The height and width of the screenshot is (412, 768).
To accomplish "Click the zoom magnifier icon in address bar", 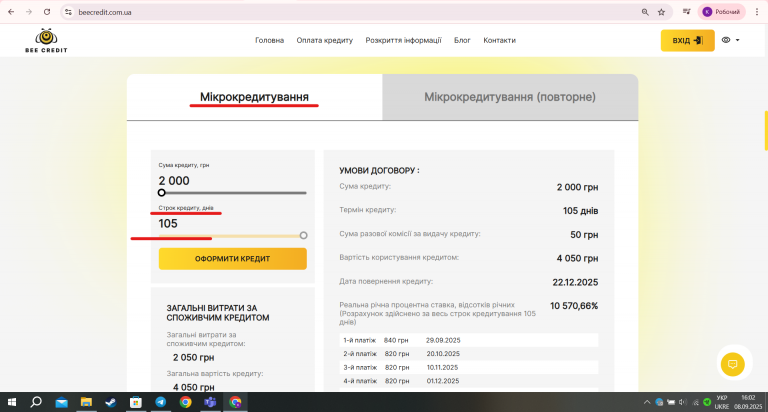I will tap(645, 12).
